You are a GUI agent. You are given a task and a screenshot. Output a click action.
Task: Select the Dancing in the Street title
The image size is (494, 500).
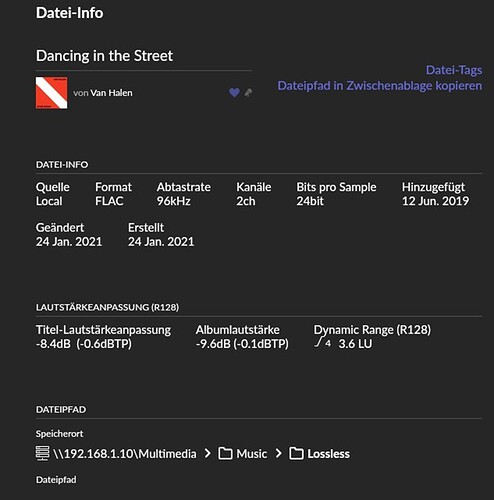click(x=104, y=56)
